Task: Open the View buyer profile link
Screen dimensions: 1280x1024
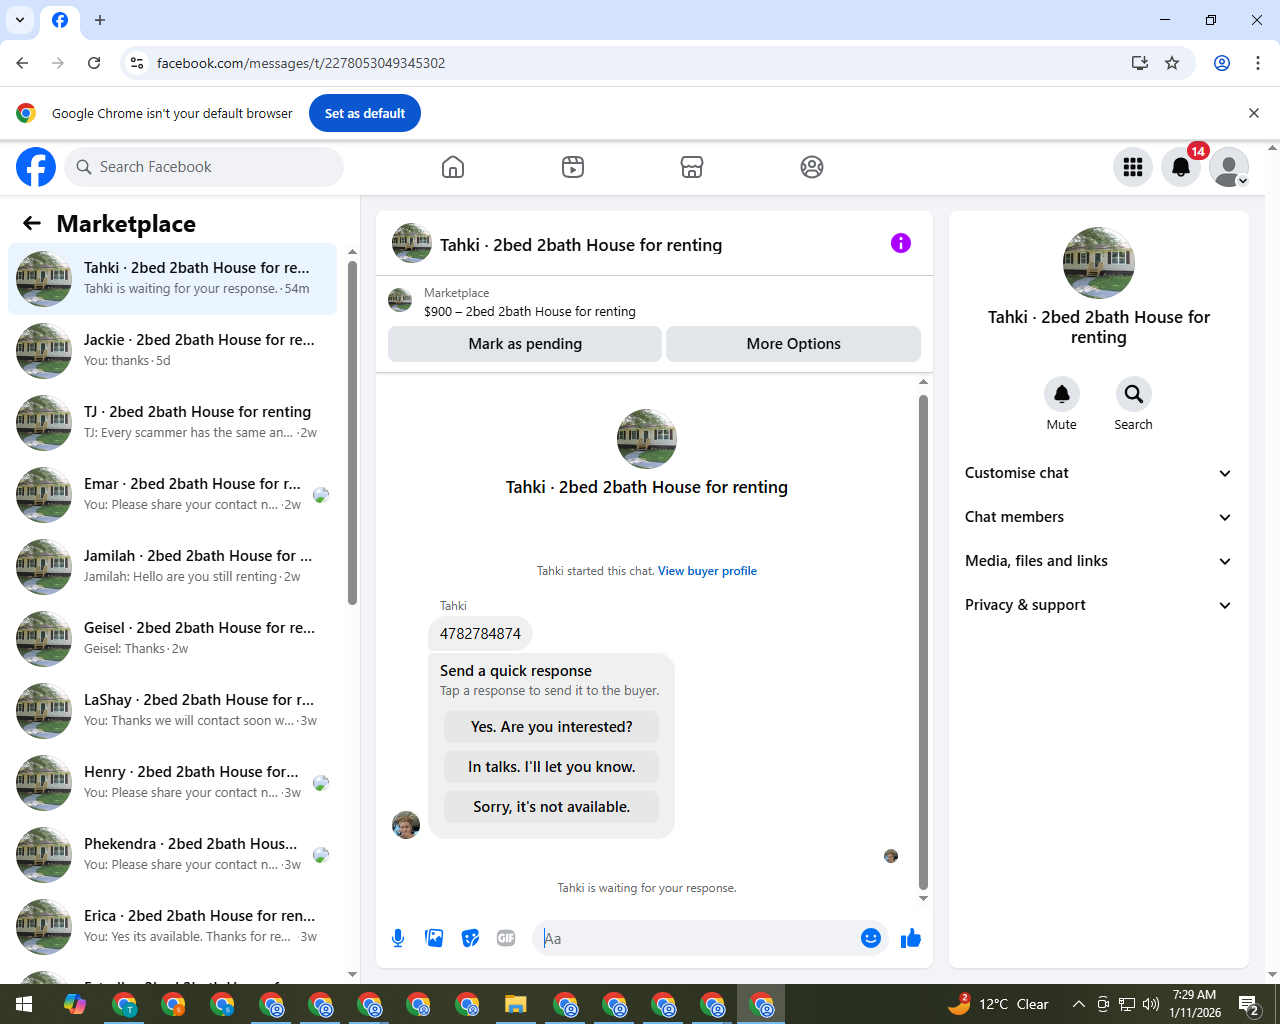Action: [x=707, y=571]
